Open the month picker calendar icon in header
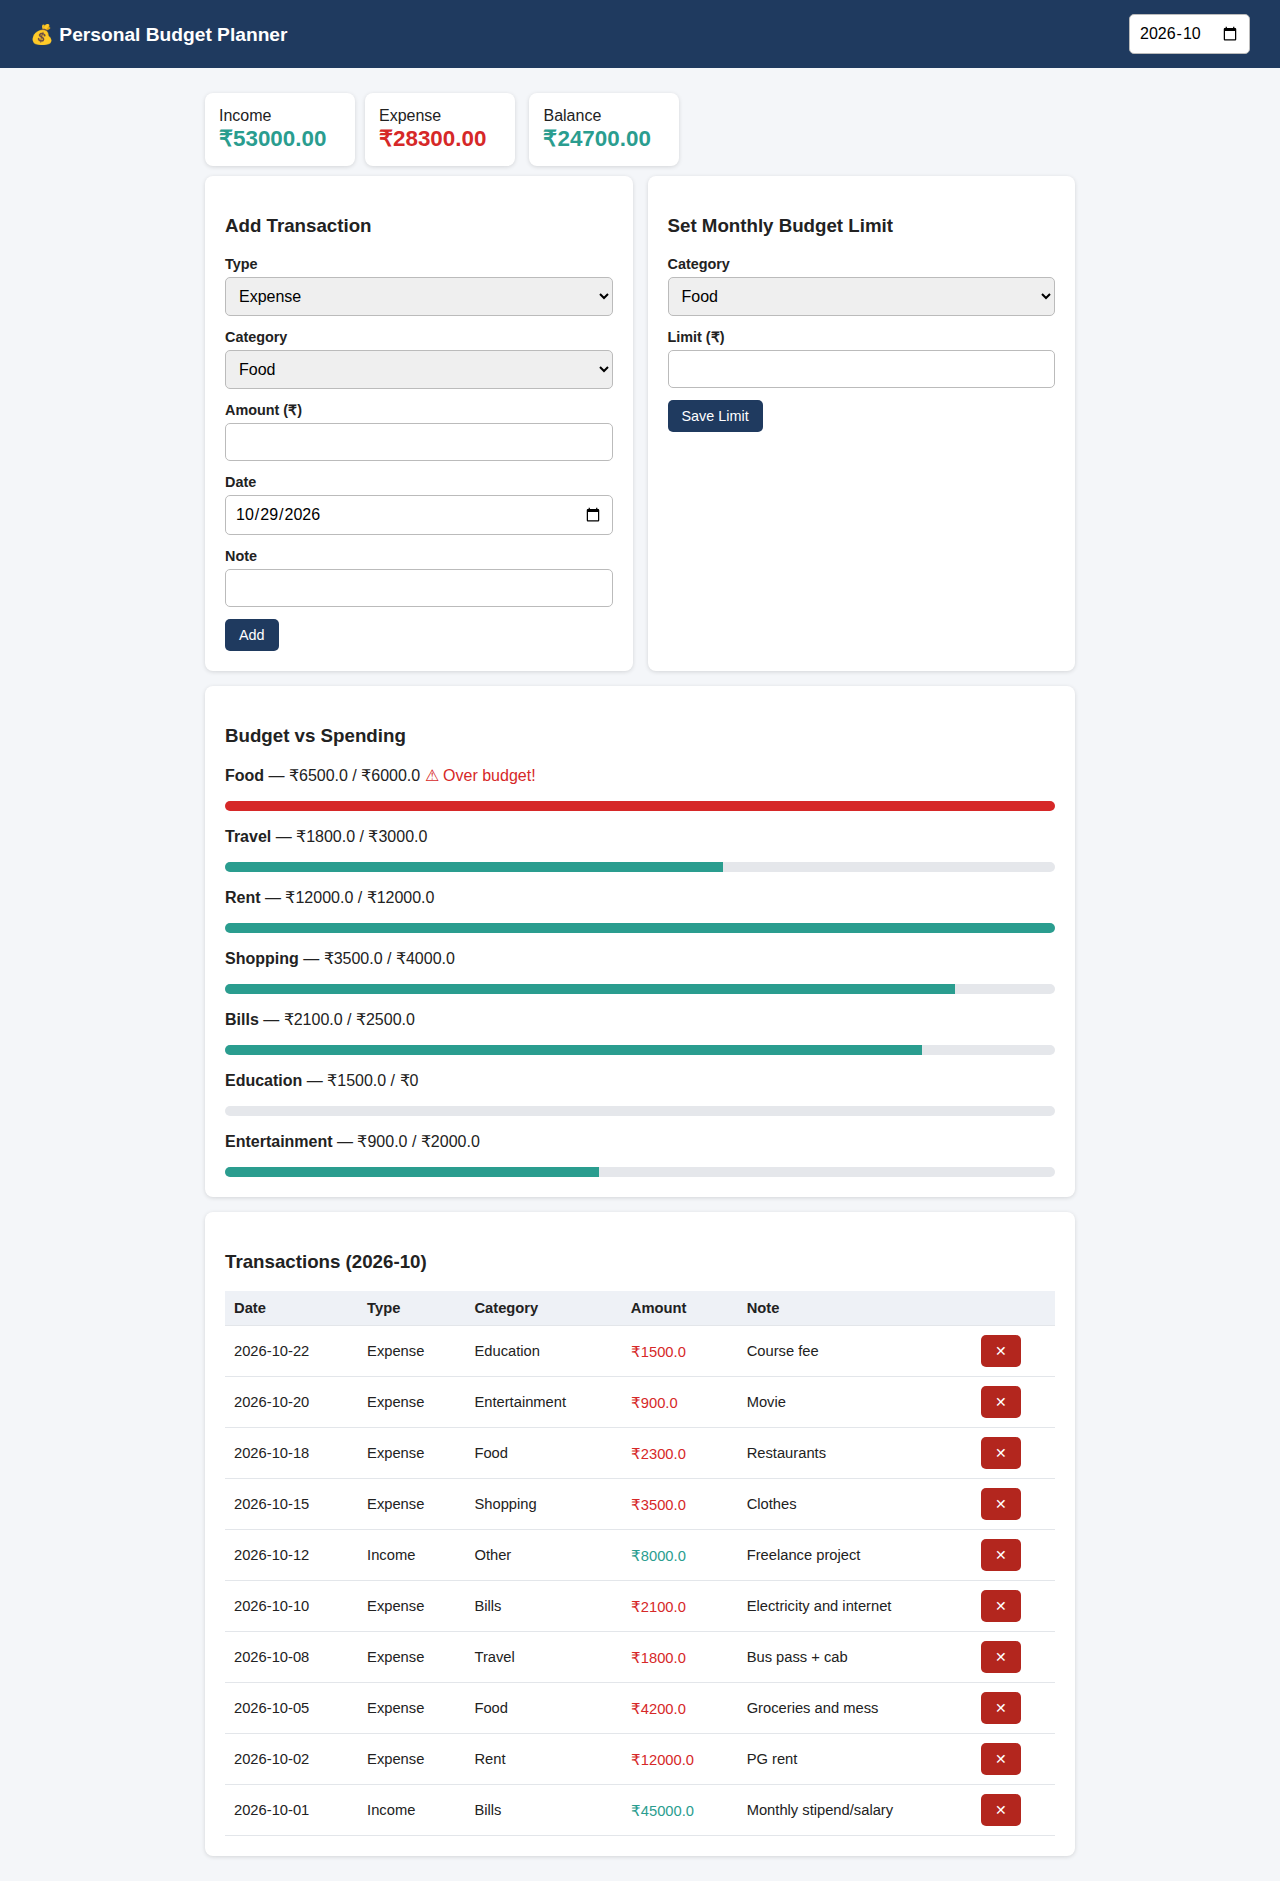This screenshot has height=1881, width=1280. (x=1230, y=34)
